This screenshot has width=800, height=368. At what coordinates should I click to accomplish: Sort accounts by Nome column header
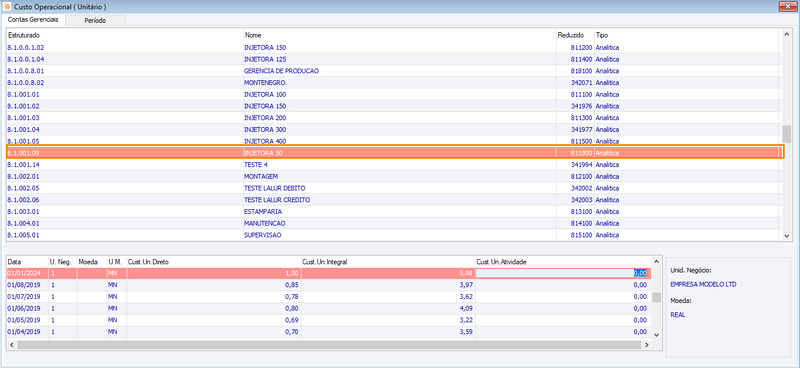399,35
